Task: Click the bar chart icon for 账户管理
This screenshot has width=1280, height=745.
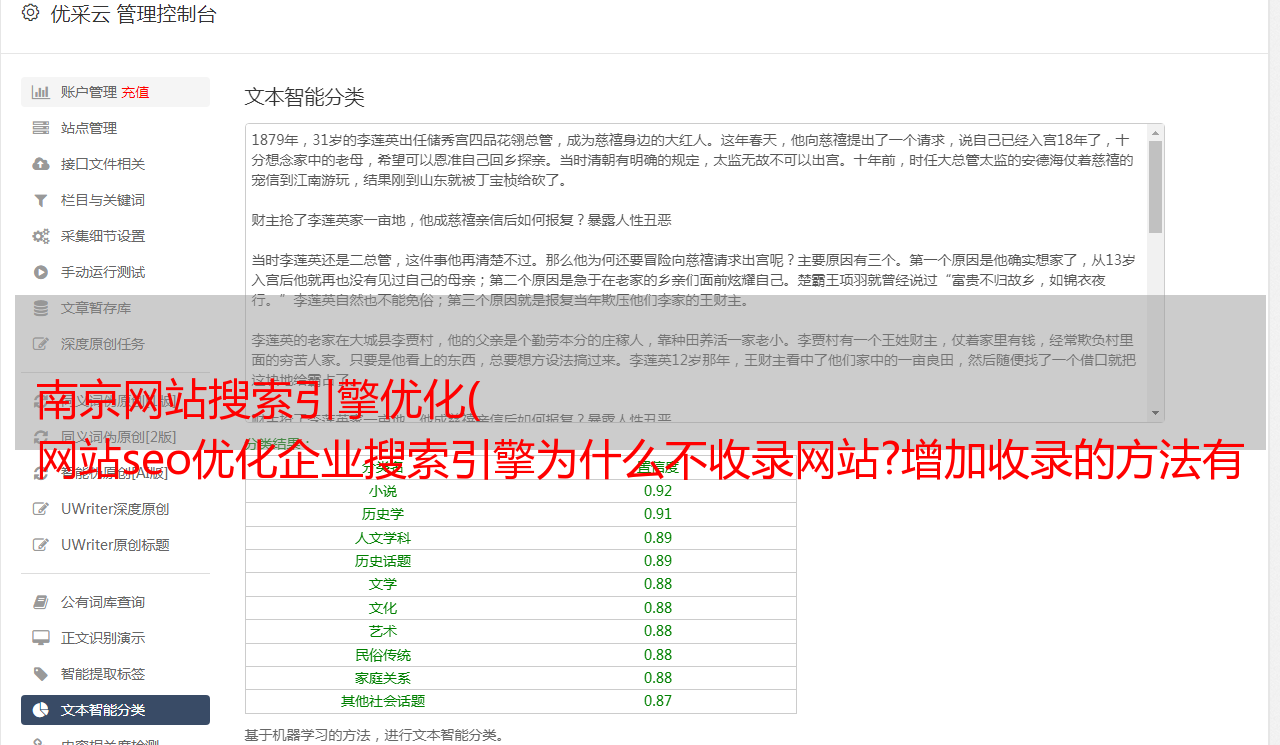Action: pyautogui.click(x=41, y=92)
